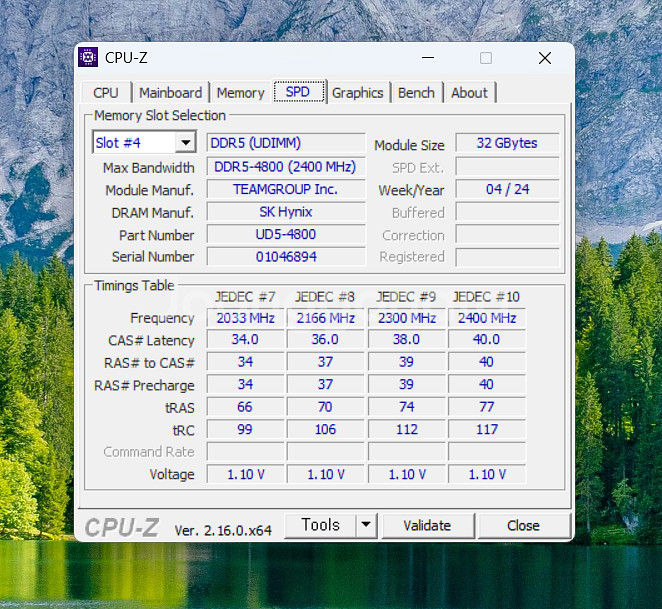The height and width of the screenshot is (609, 662).
Task: Click the Module Manuf. field TEAMGROUP Inc.
Action: [286, 189]
